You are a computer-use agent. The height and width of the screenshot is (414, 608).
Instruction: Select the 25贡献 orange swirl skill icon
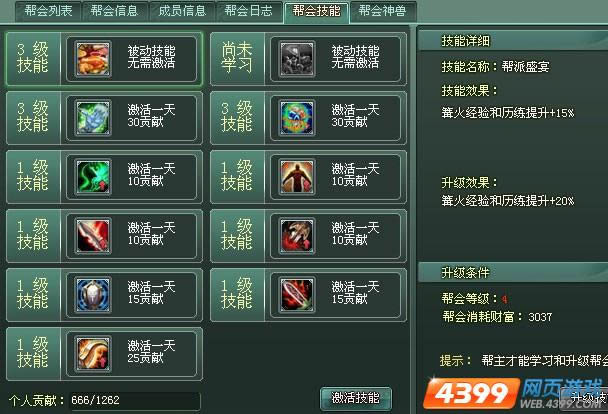[x=93, y=354]
